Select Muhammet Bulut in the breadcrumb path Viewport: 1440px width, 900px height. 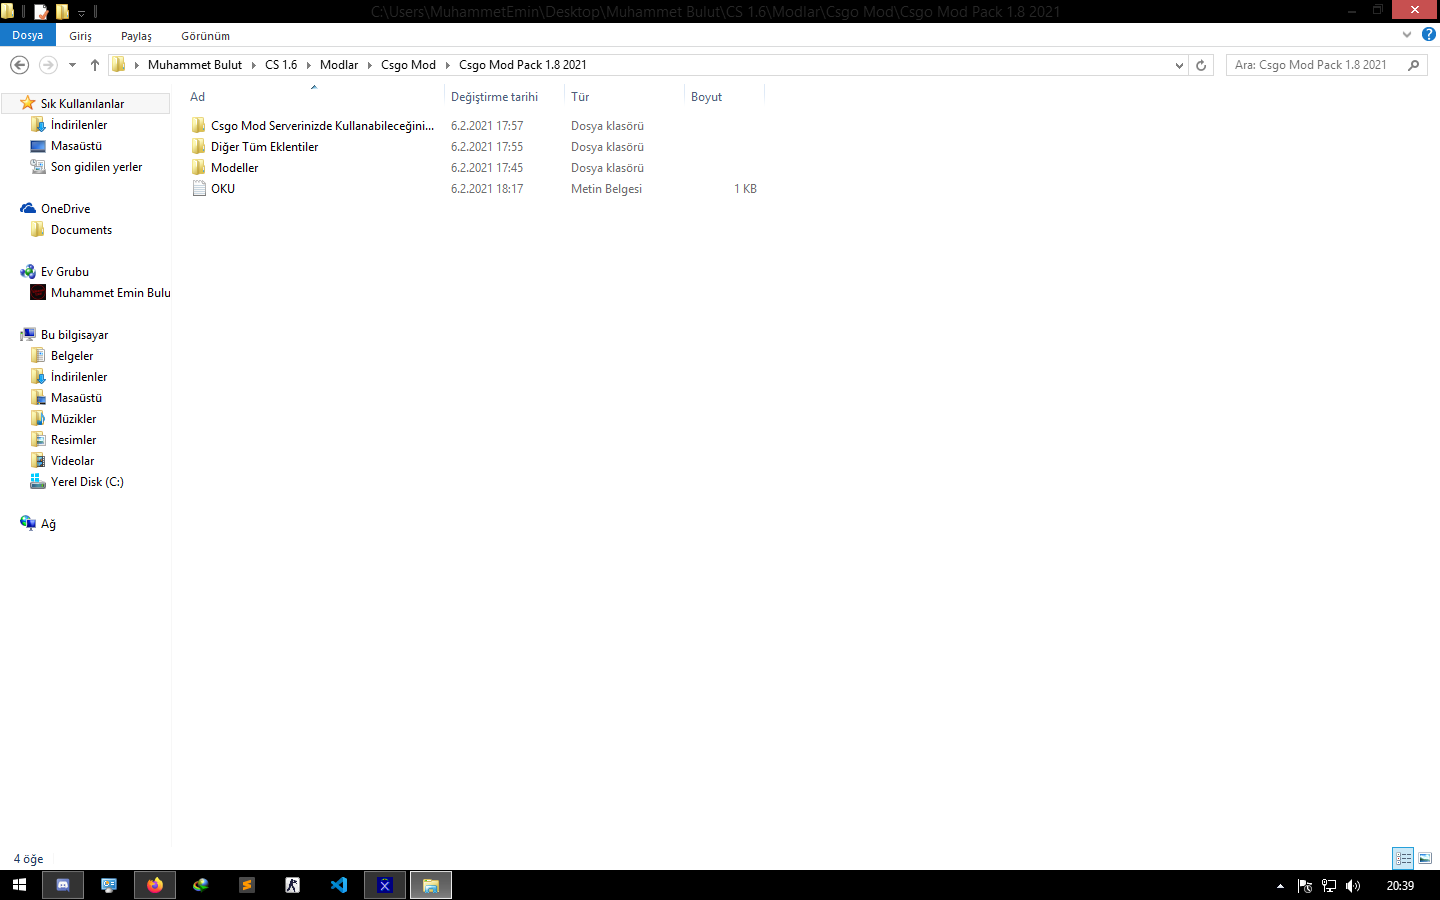click(195, 65)
